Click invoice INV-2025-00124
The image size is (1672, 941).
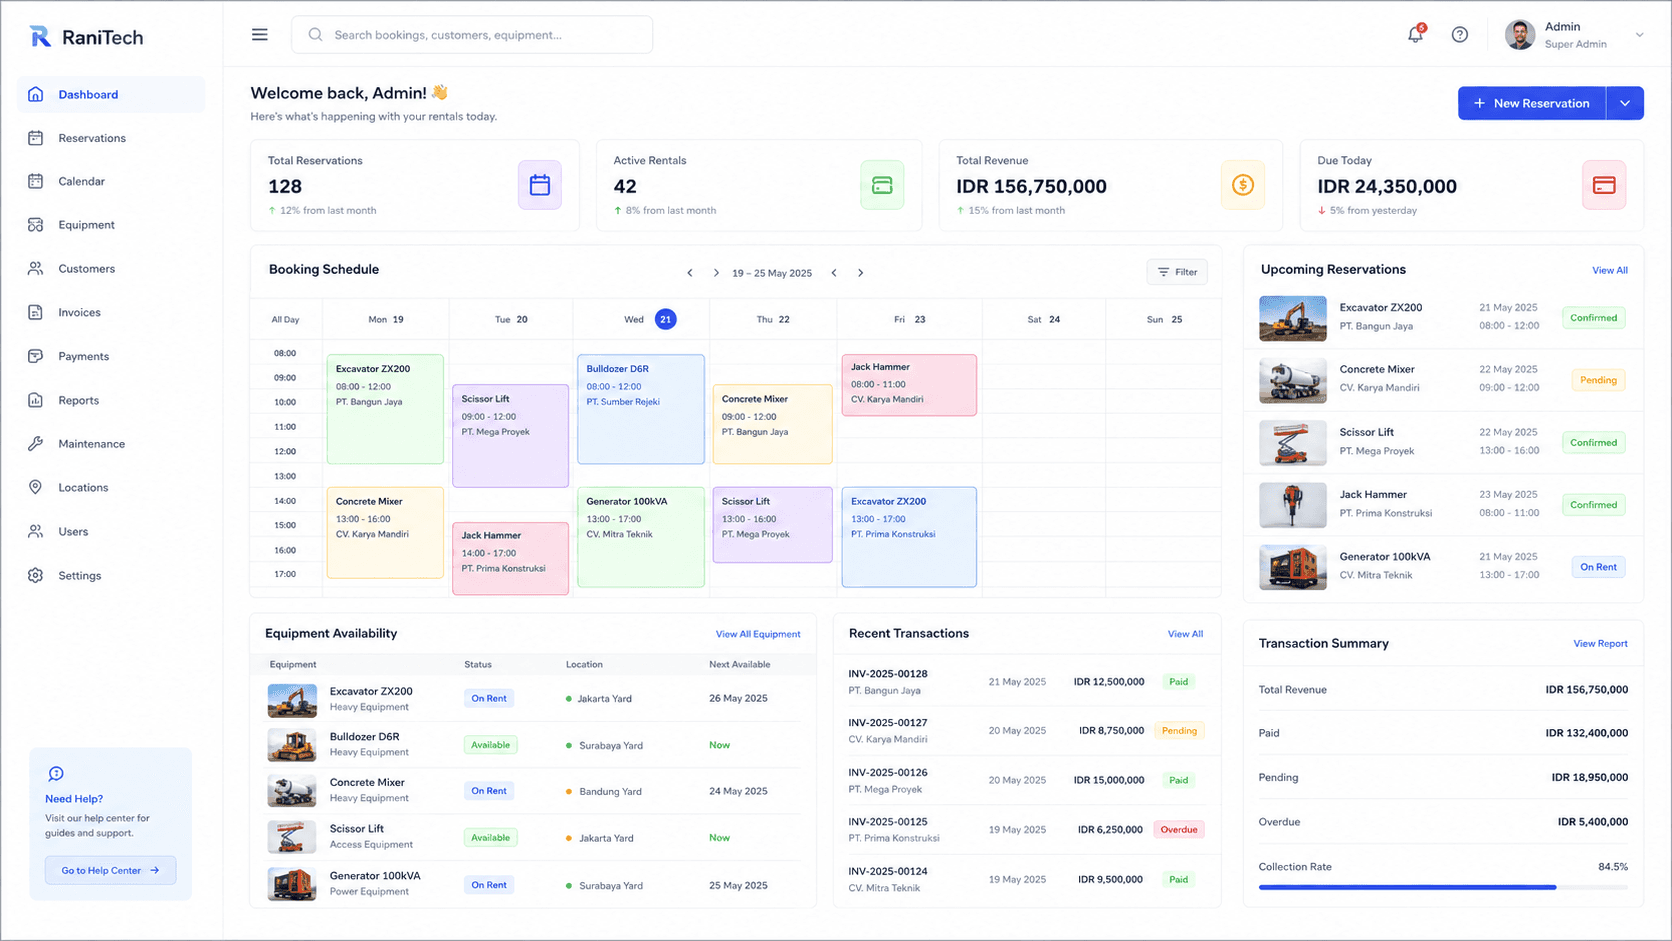coord(888,871)
